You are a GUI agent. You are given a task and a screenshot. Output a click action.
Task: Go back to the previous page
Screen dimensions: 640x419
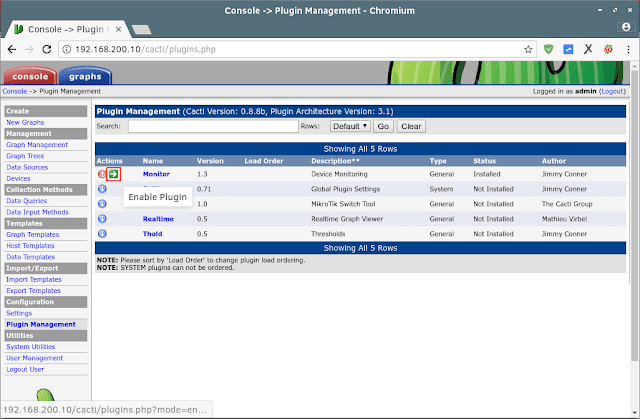[12, 49]
